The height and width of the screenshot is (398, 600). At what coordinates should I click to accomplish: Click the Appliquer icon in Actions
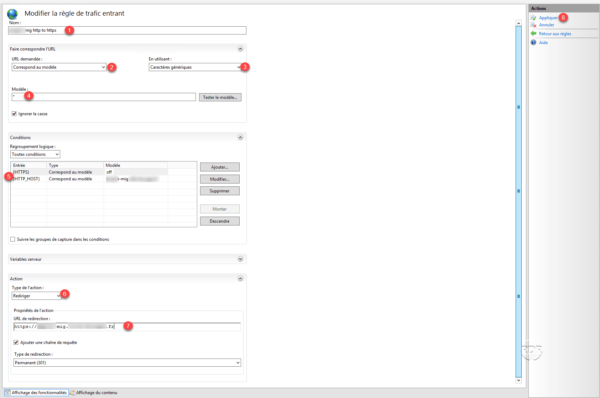pyautogui.click(x=533, y=18)
